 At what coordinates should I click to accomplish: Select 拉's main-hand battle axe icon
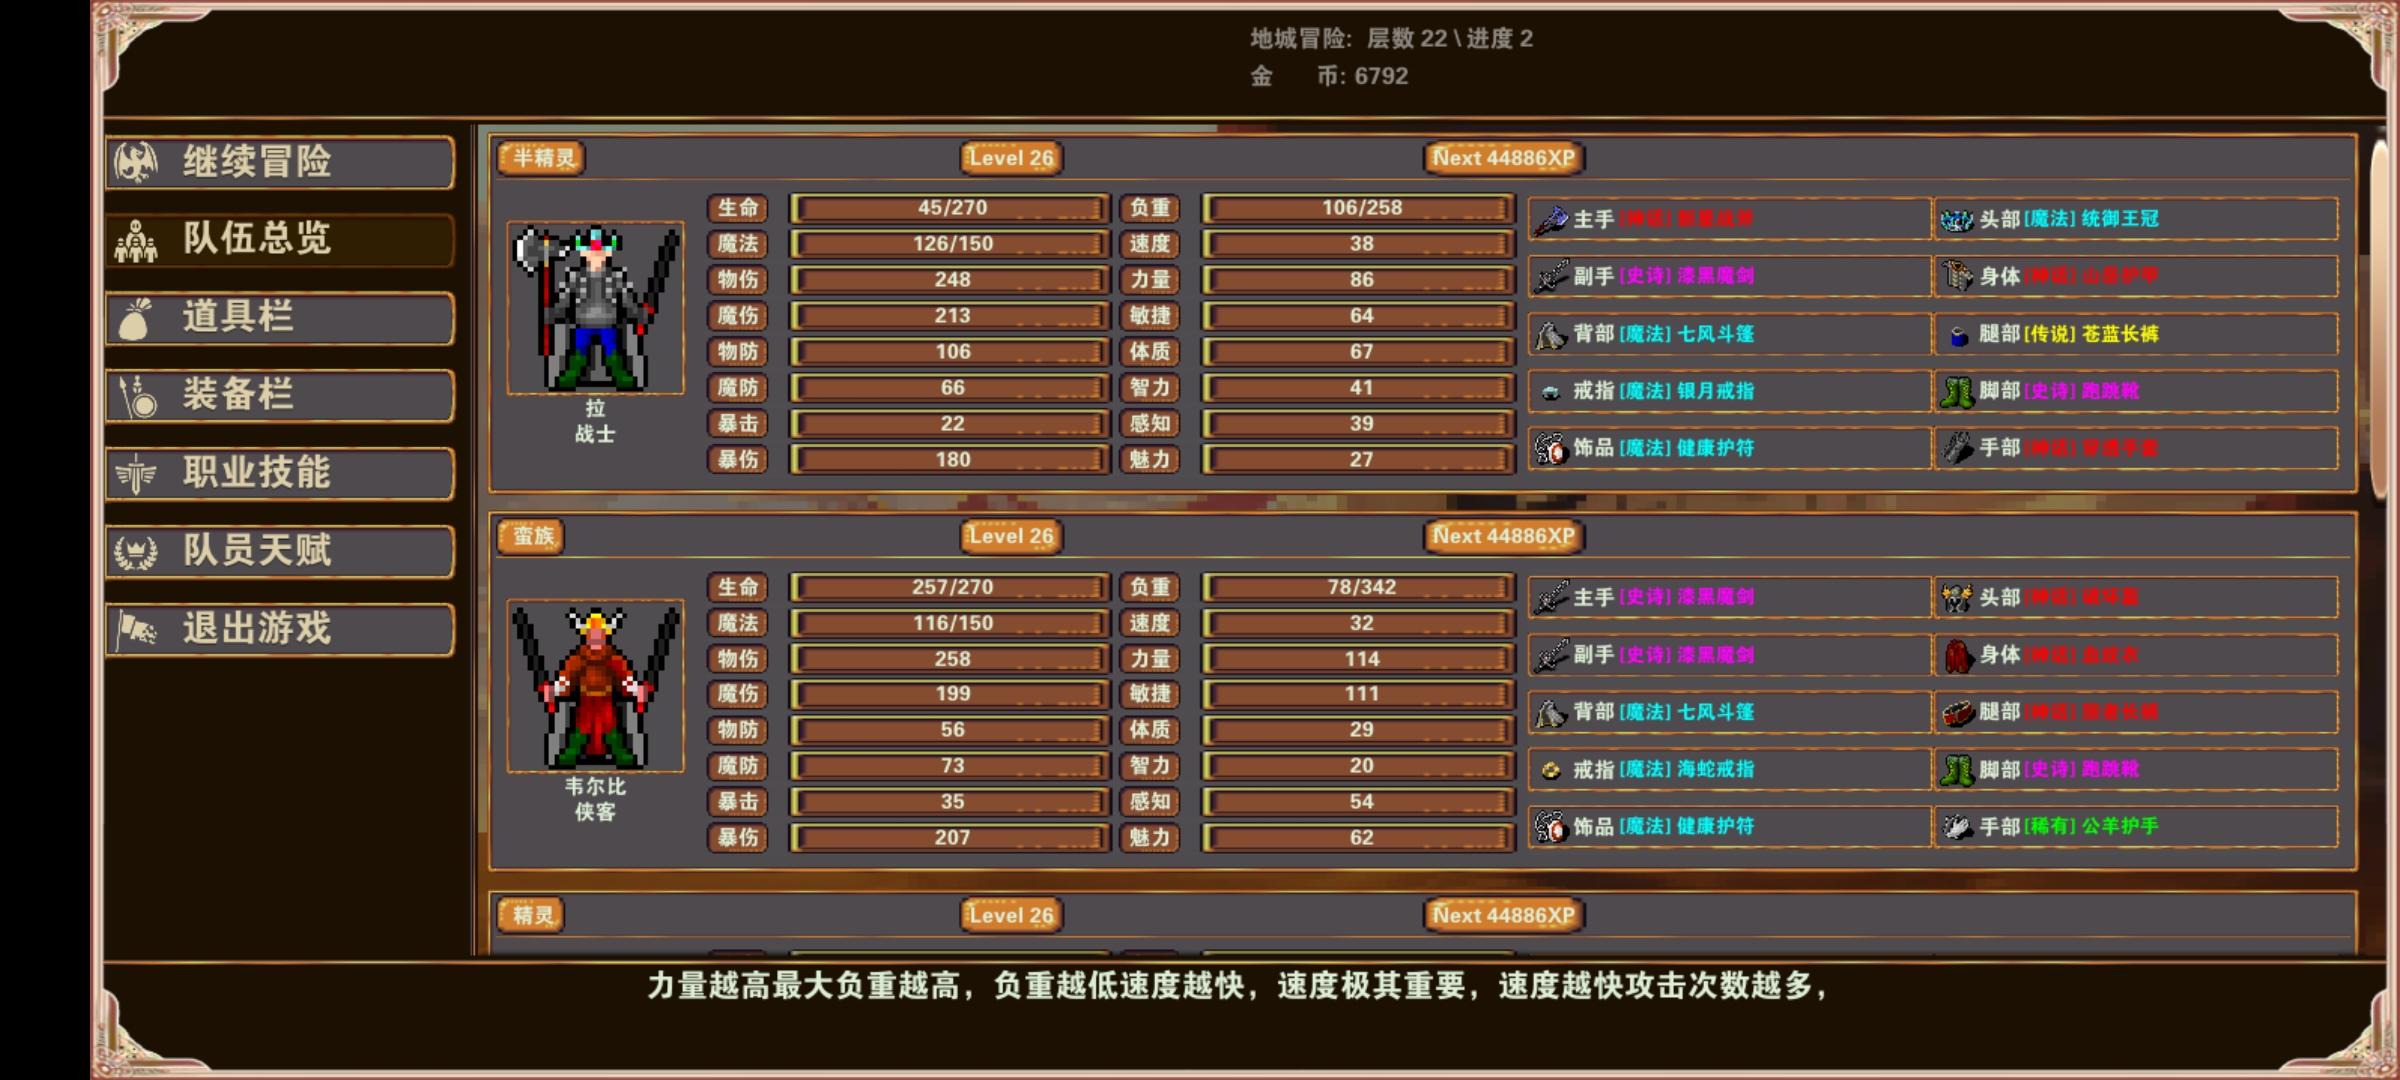click(x=1551, y=220)
